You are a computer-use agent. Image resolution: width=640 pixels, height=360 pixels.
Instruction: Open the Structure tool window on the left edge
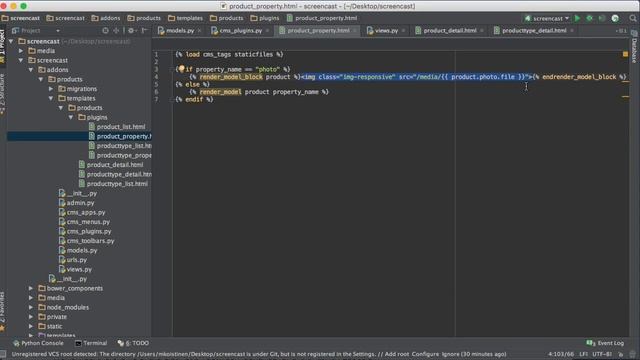click(x=2, y=94)
